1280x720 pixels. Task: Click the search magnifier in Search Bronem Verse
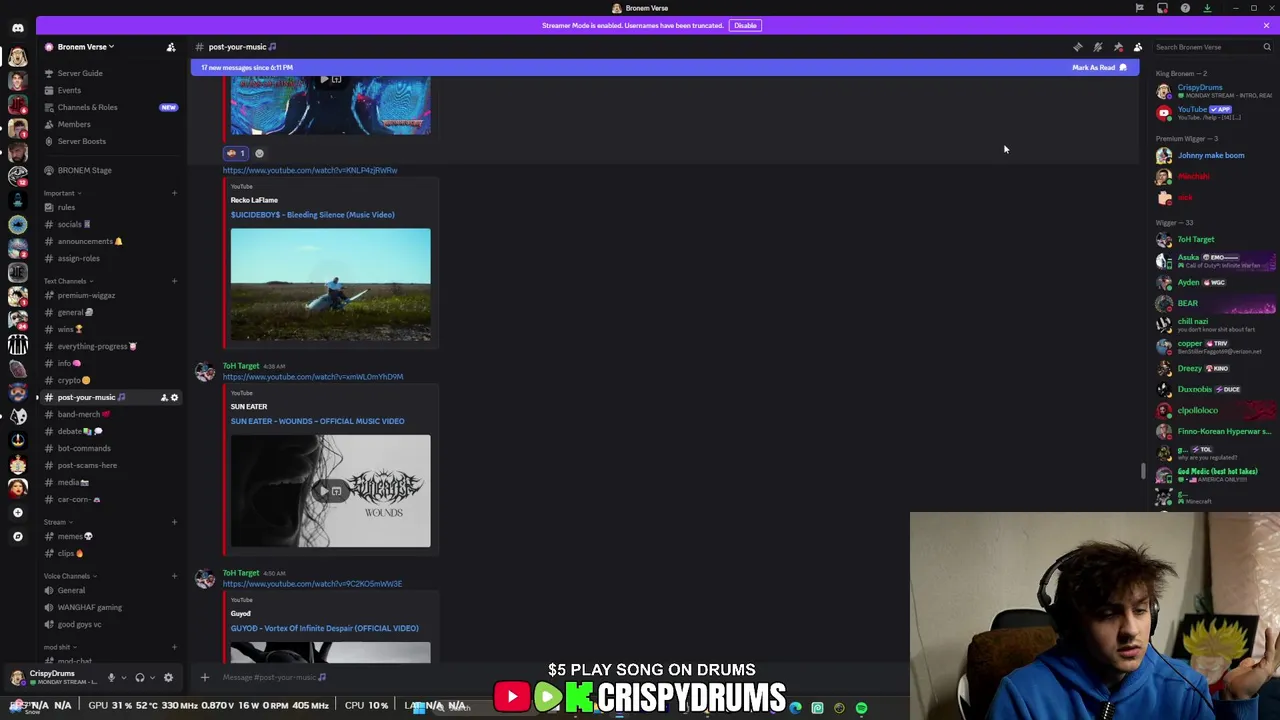pyautogui.click(x=1266, y=47)
